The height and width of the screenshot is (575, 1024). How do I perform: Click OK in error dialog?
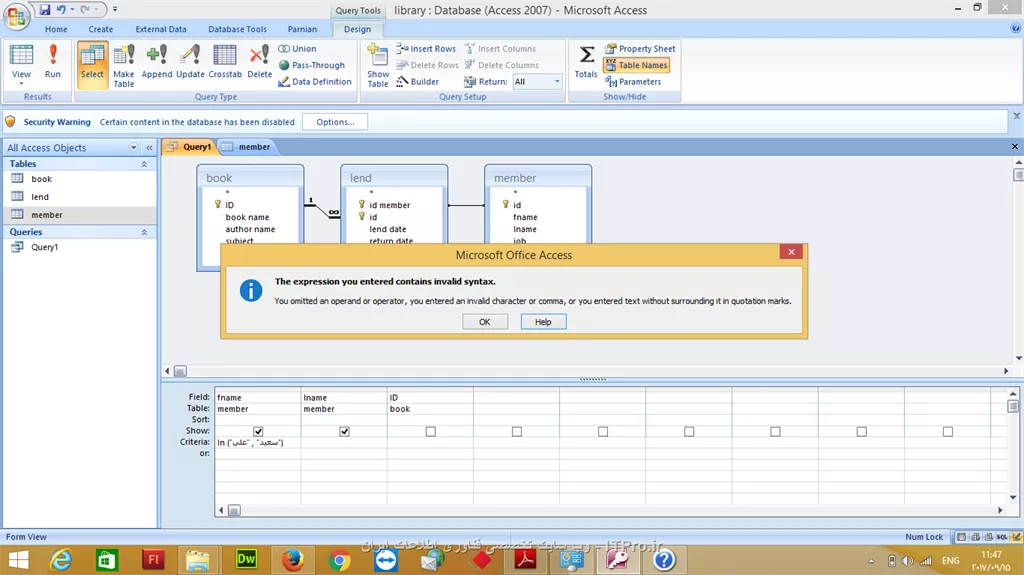[x=485, y=321]
